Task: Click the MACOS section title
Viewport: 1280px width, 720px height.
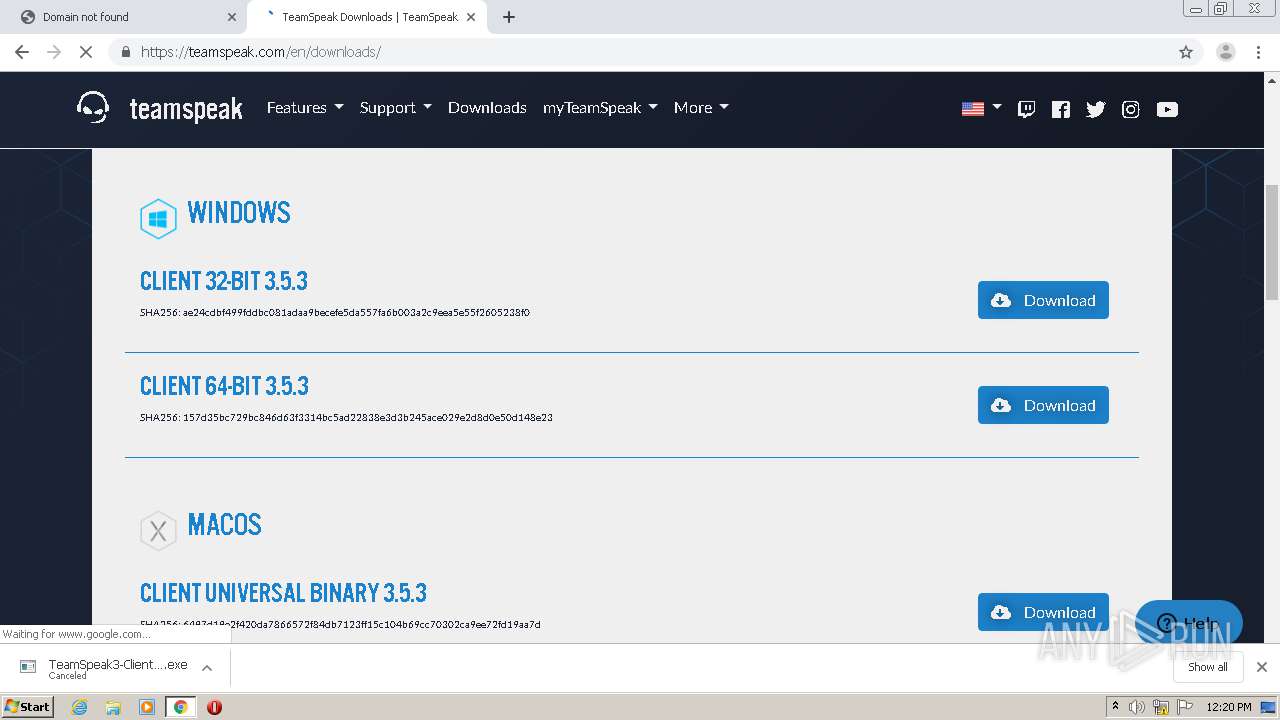Action: [x=224, y=525]
